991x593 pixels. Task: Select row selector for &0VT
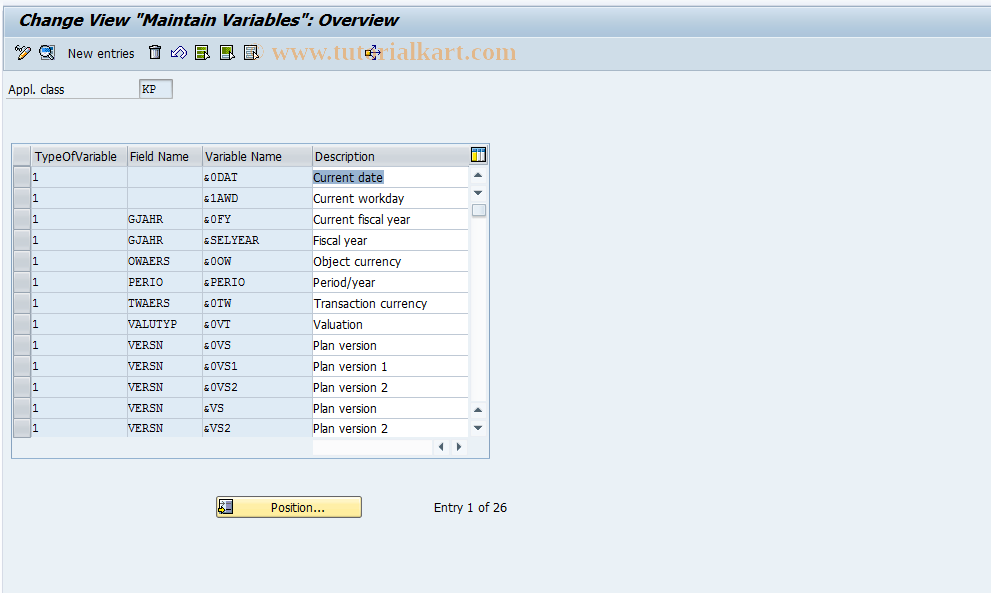tap(22, 324)
